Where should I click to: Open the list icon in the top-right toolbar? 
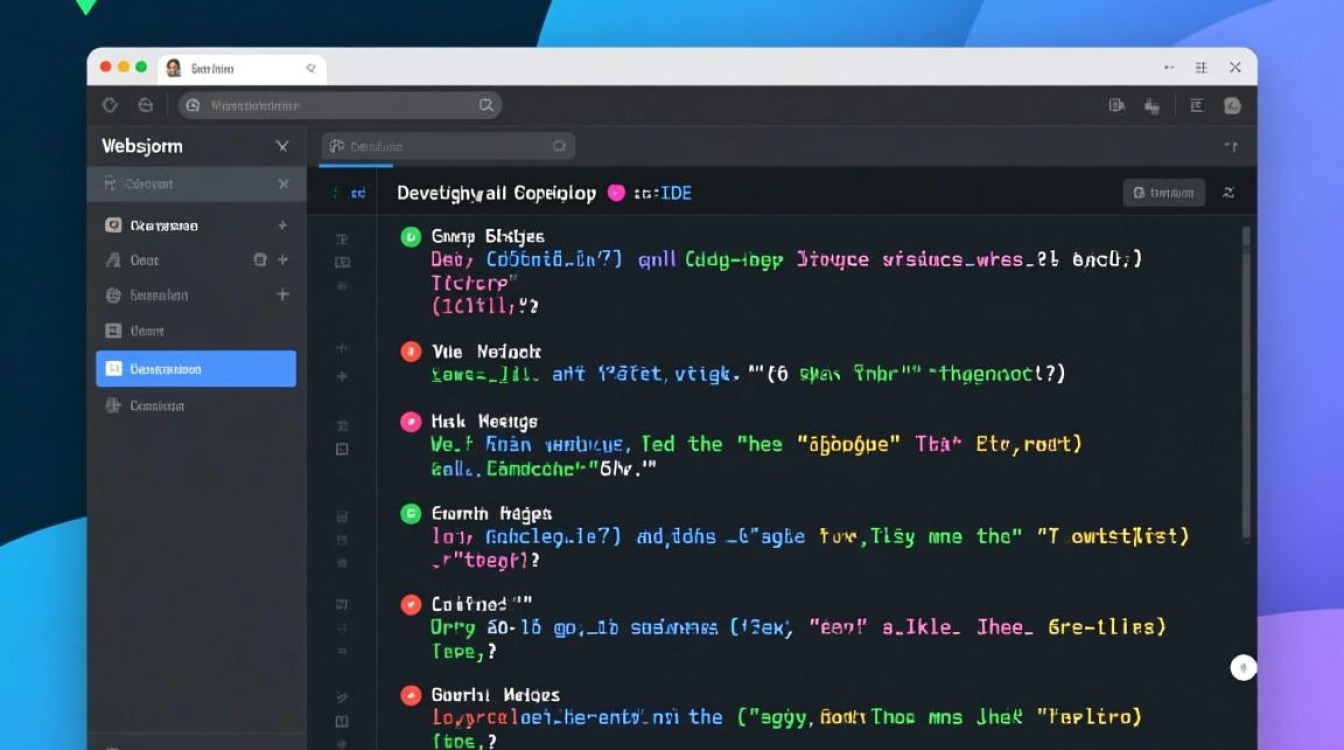pyautogui.click(x=1196, y=105)
